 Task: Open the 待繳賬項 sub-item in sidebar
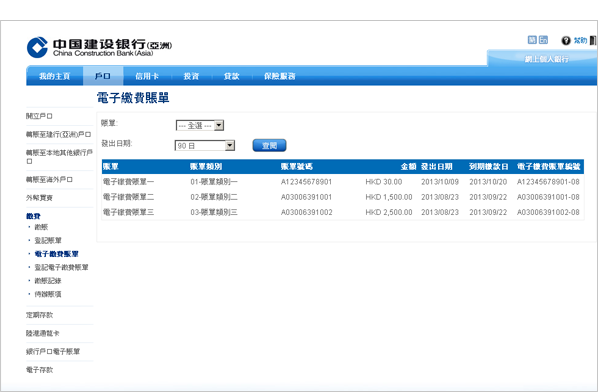pos(48,294)
